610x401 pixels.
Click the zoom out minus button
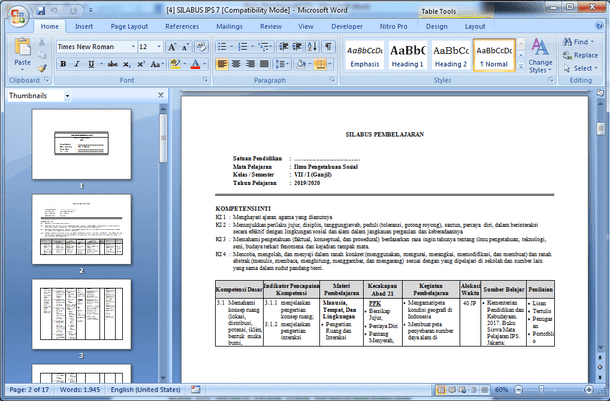coord(518,389)
